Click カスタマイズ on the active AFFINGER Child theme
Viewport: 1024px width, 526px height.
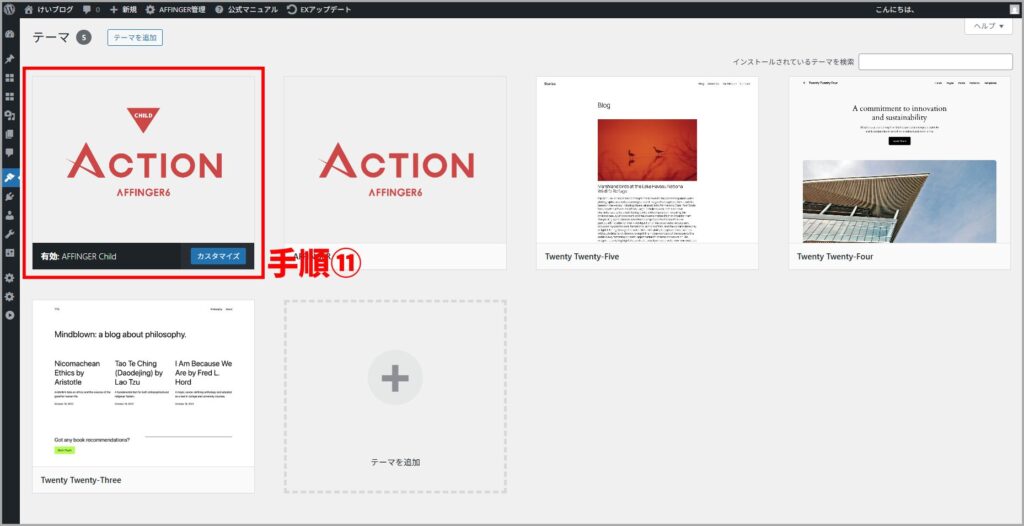point(218,256)
